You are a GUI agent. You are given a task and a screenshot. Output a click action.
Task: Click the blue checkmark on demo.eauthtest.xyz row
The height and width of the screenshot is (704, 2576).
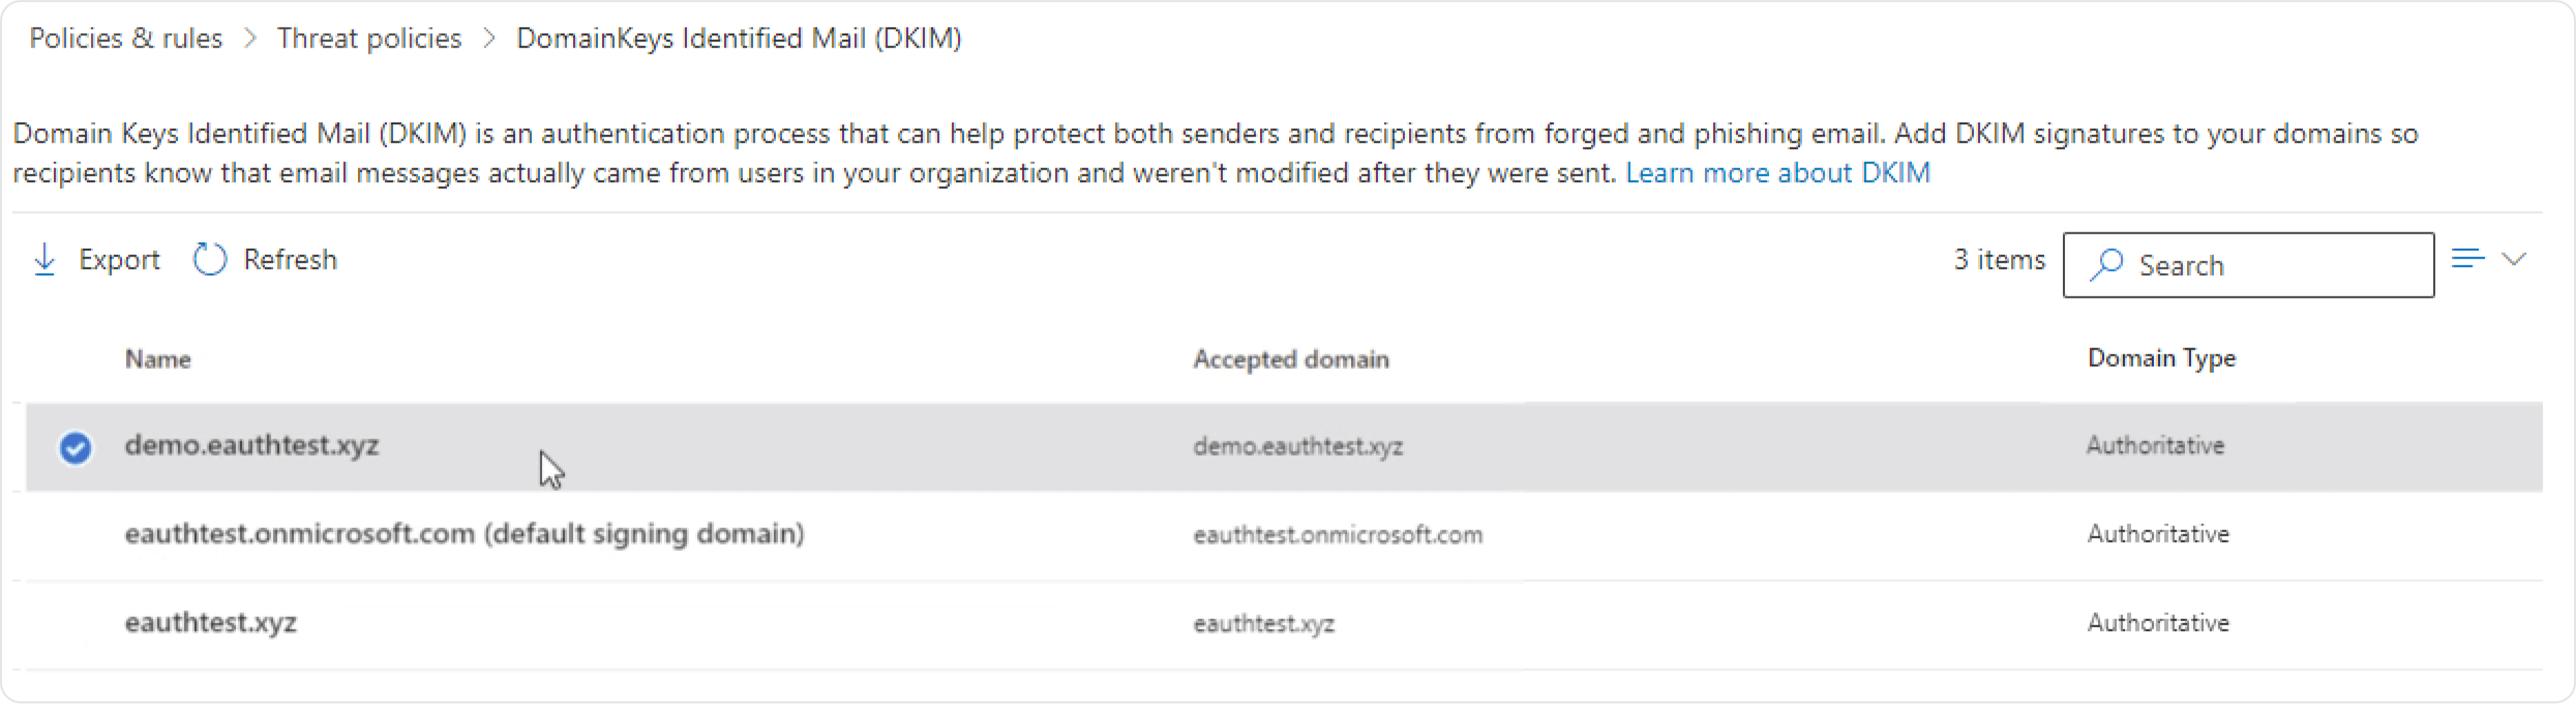pyautogui.click(x=75, y=447)
